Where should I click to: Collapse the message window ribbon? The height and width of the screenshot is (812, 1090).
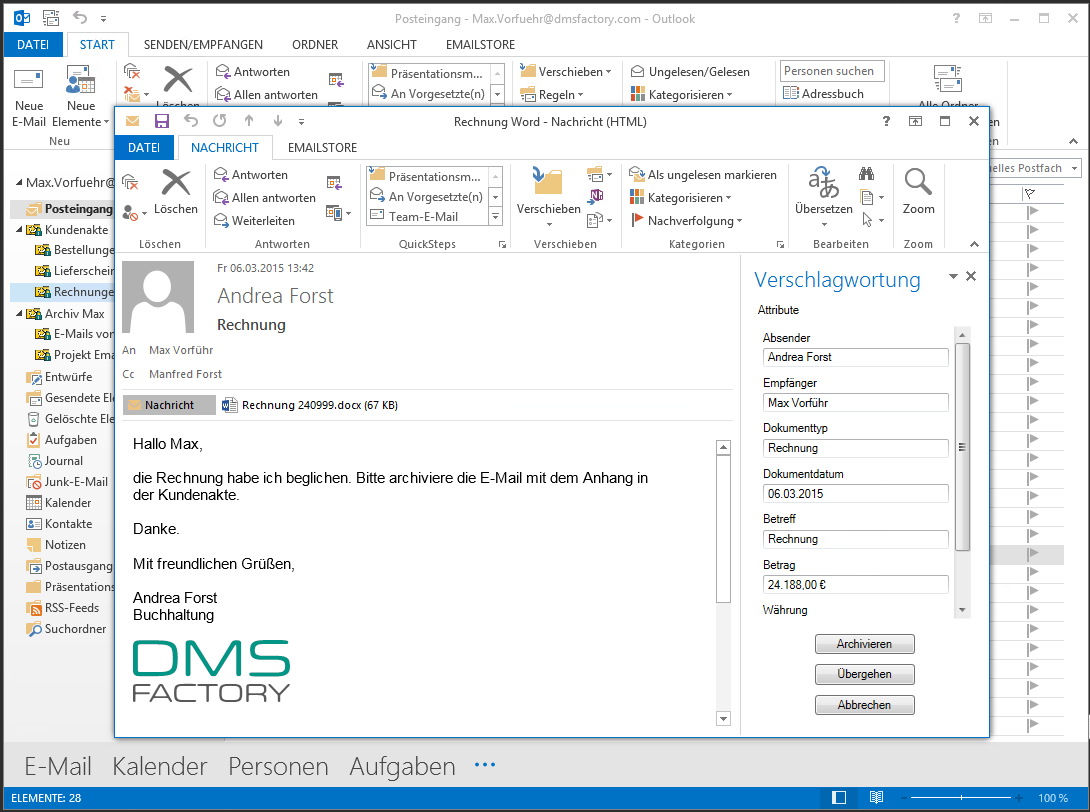974,244
